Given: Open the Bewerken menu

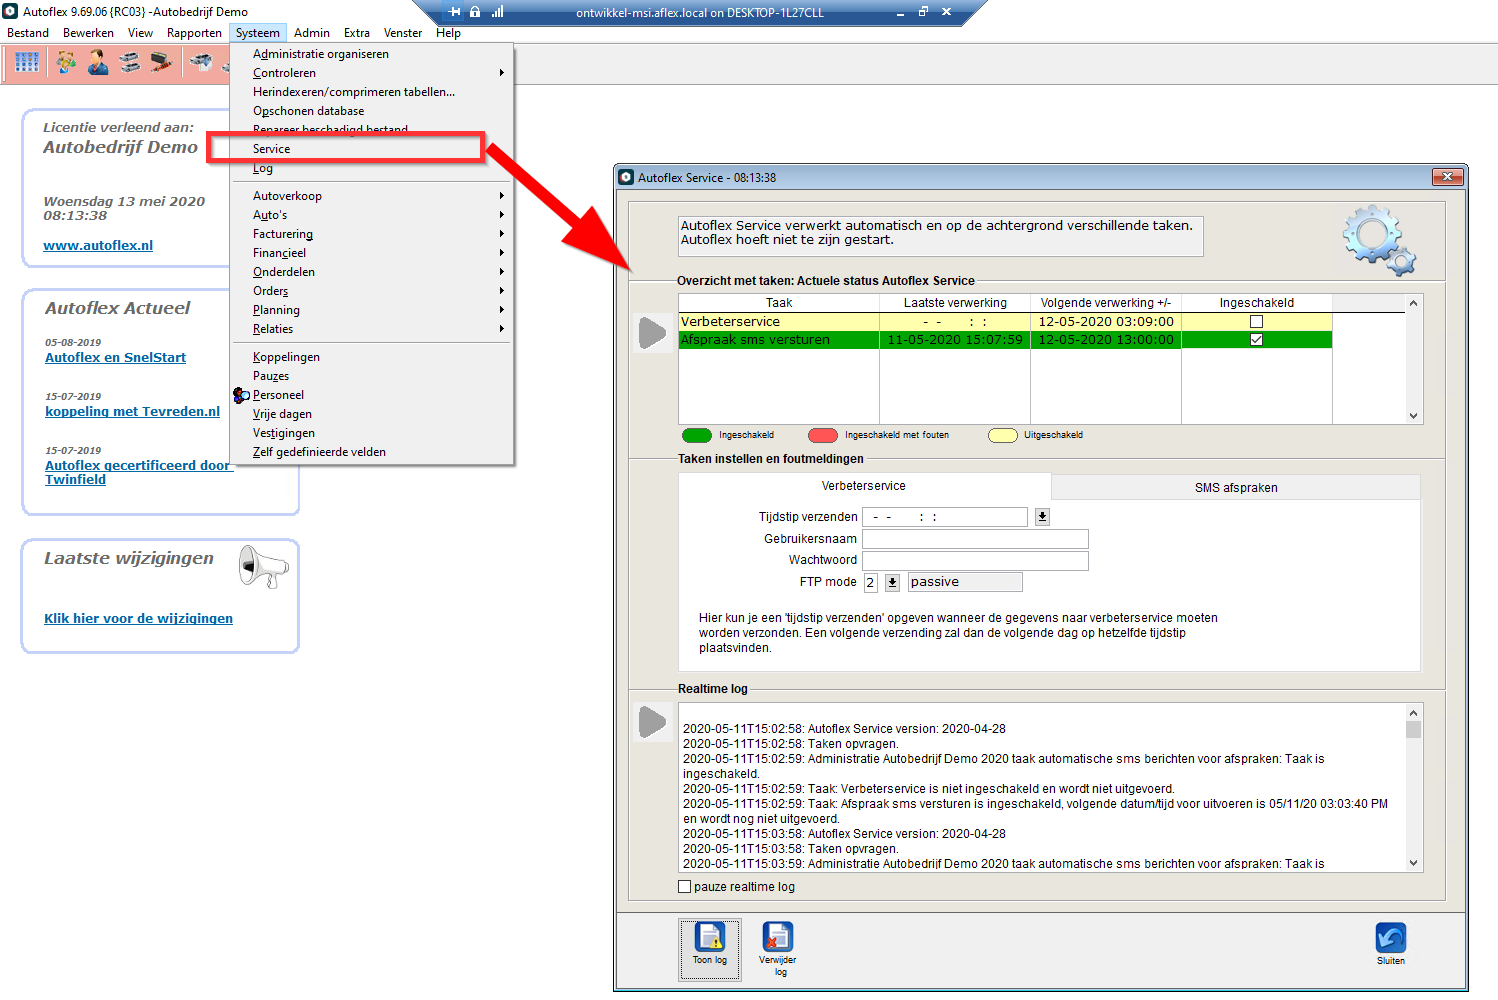Looking at the screenshot, I should pyautogui.click(x=88, y=33).
